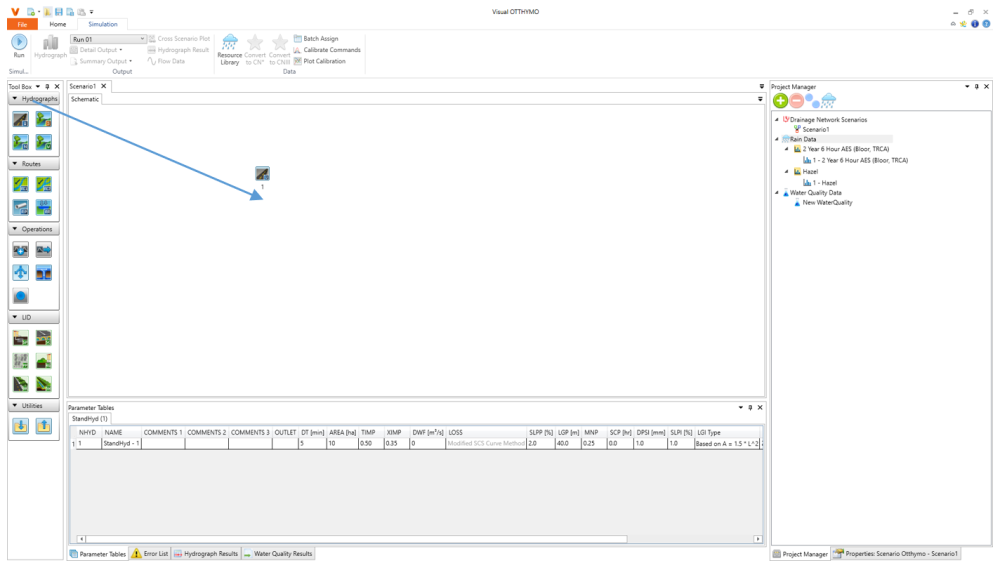Click the TIMP cell showing 0.50

(x=371, y=444)
